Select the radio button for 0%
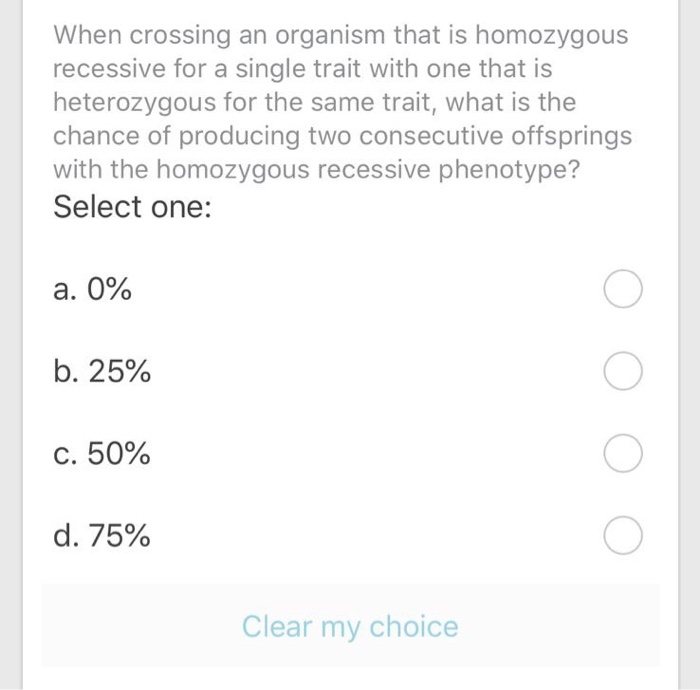 click(x=623, y=289)
